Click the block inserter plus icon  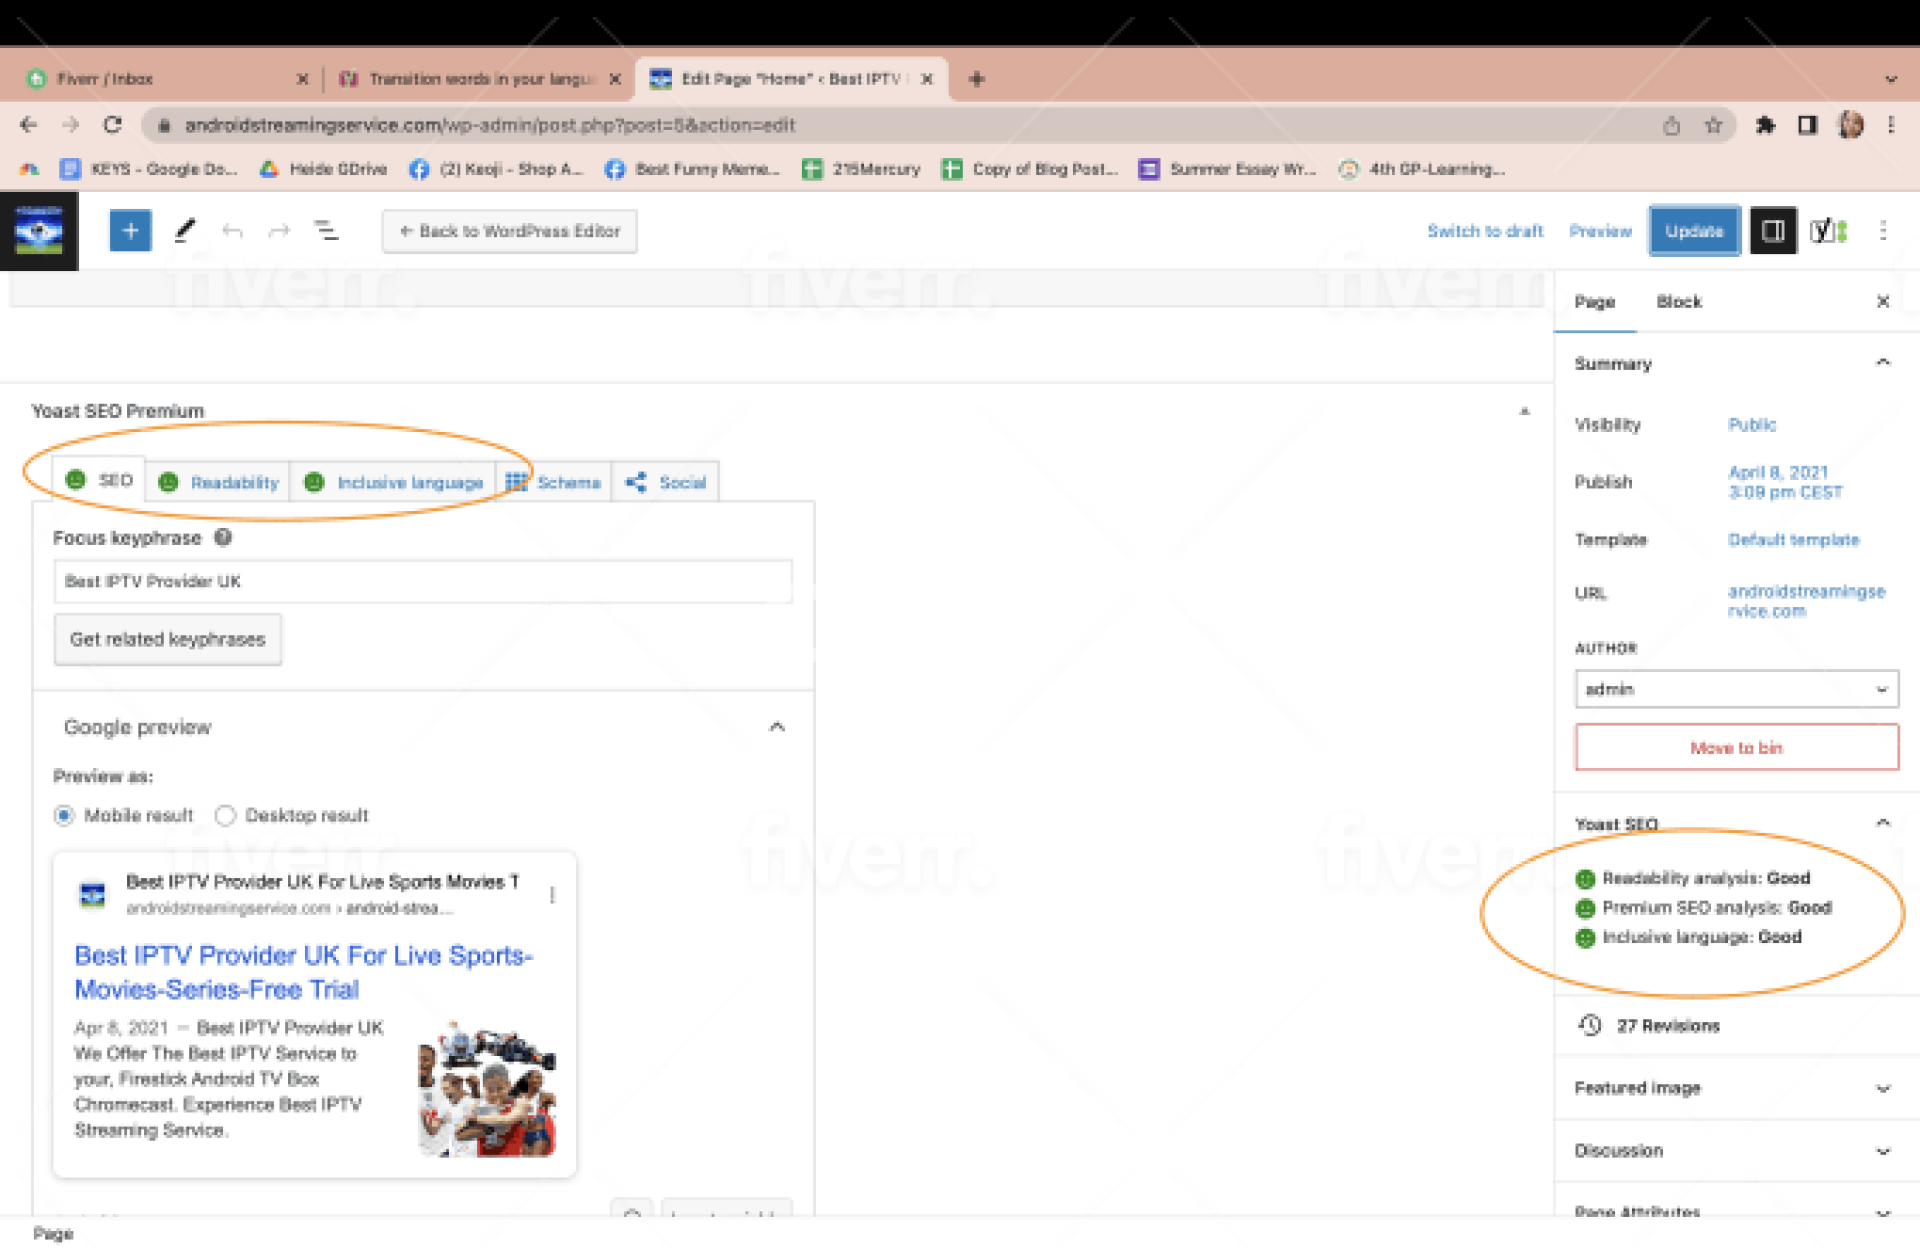click(x=130, y=231)
